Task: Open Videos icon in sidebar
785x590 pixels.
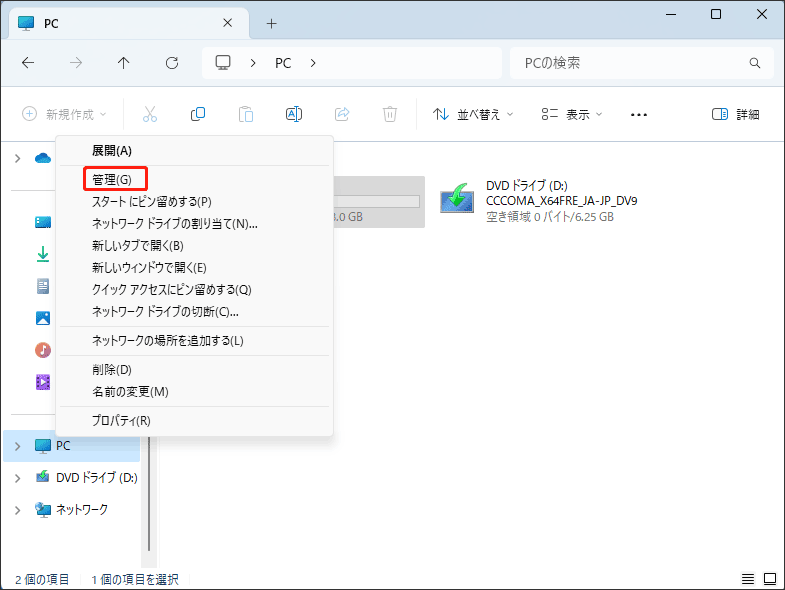Action: (43, 382)
